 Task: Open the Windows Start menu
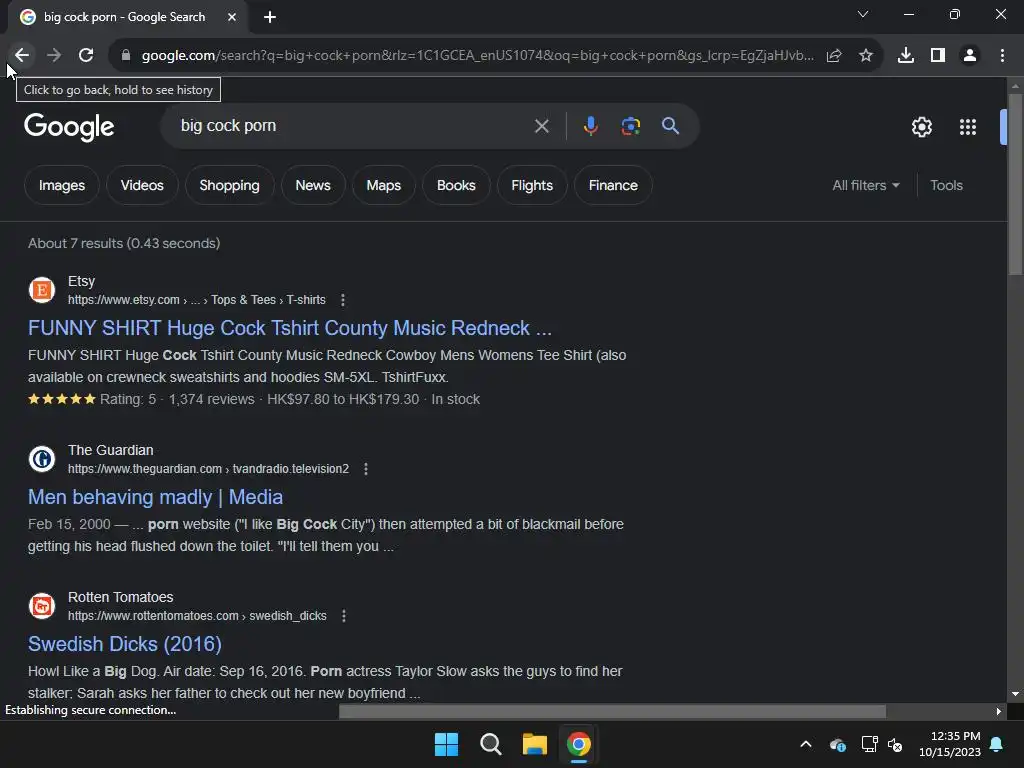pyautogui.click(x=447, y=744)
